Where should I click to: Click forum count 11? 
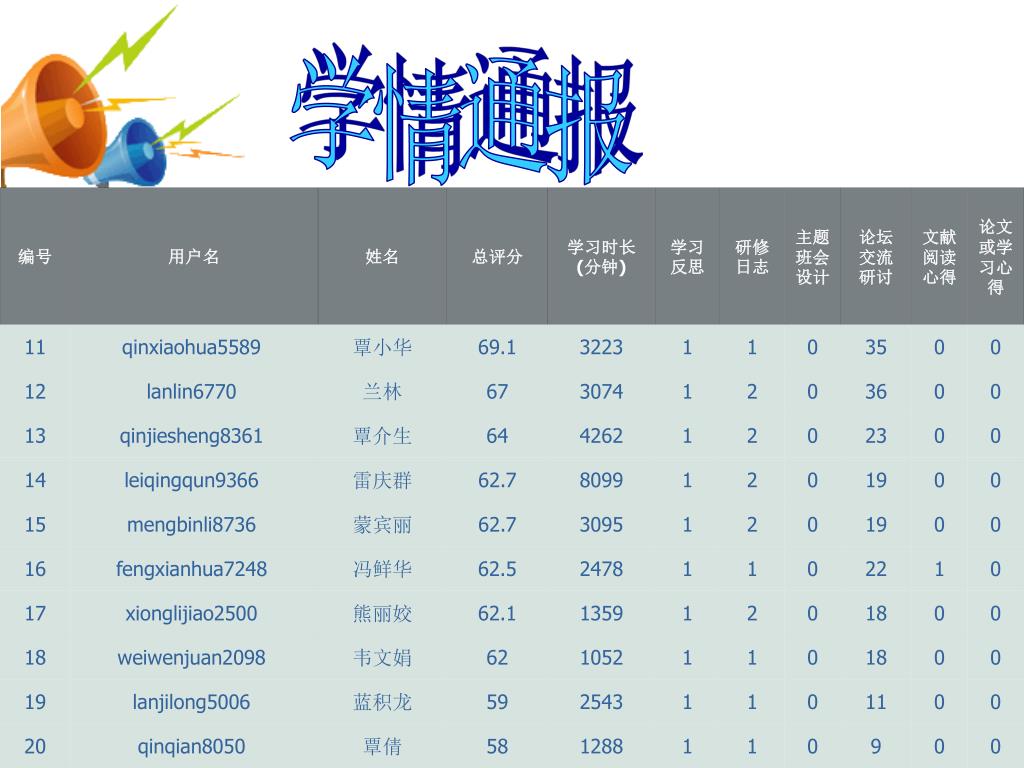[x=876, y=703]
